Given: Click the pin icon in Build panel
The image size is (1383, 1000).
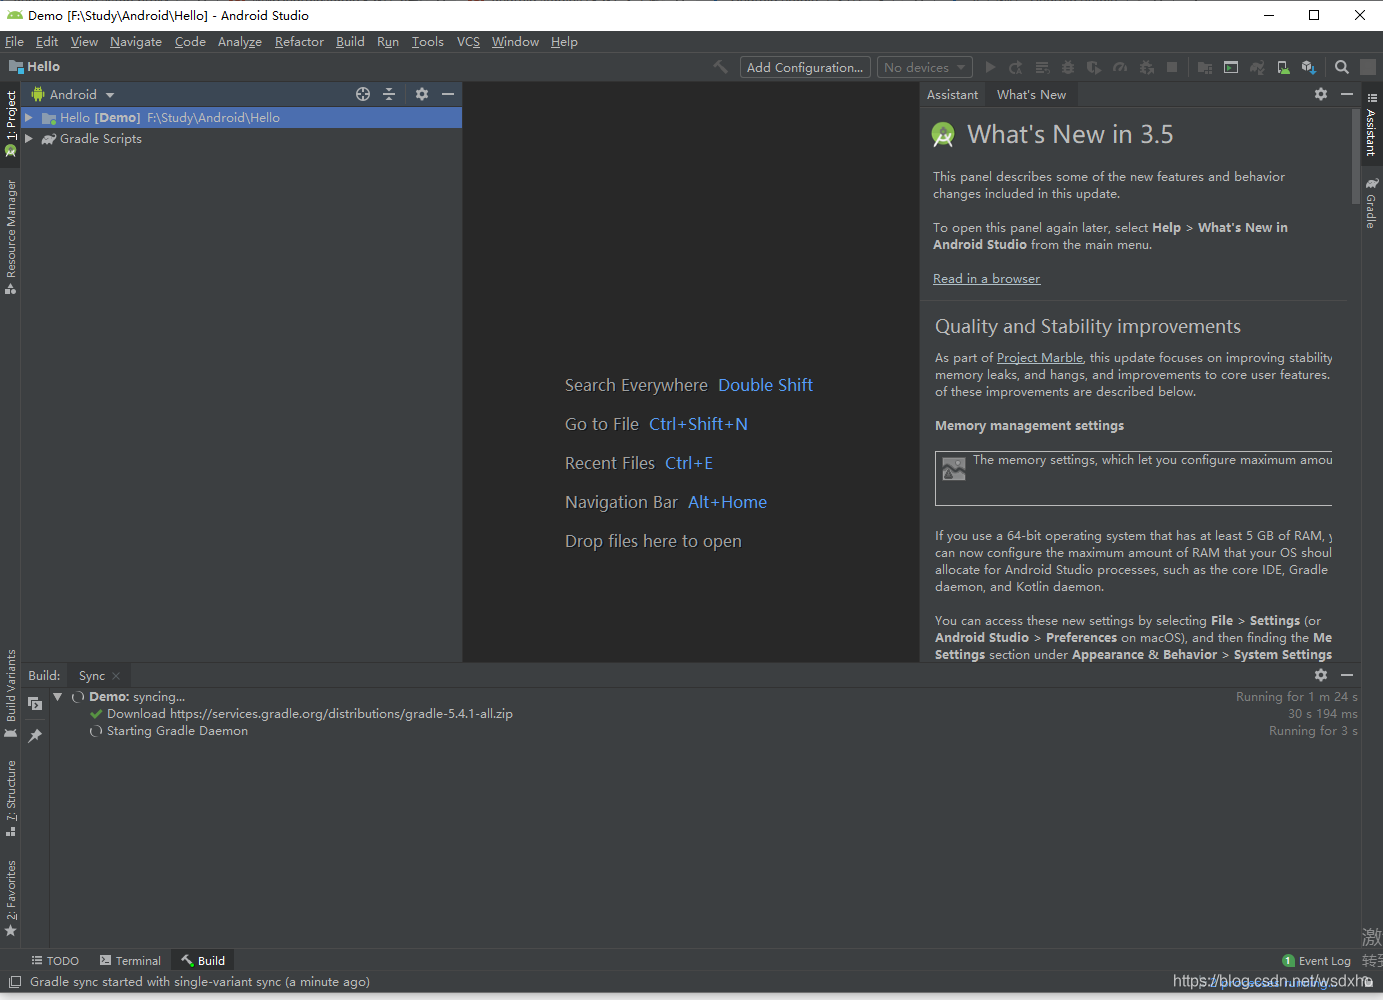Looking at the screenshot, I should point(35,736).
